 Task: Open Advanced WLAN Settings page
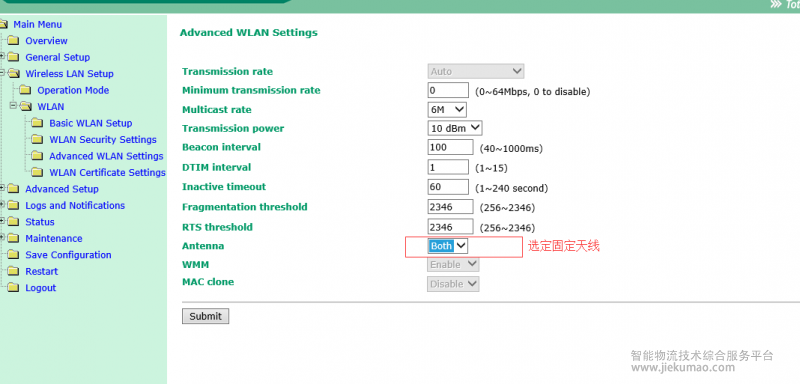106,156
